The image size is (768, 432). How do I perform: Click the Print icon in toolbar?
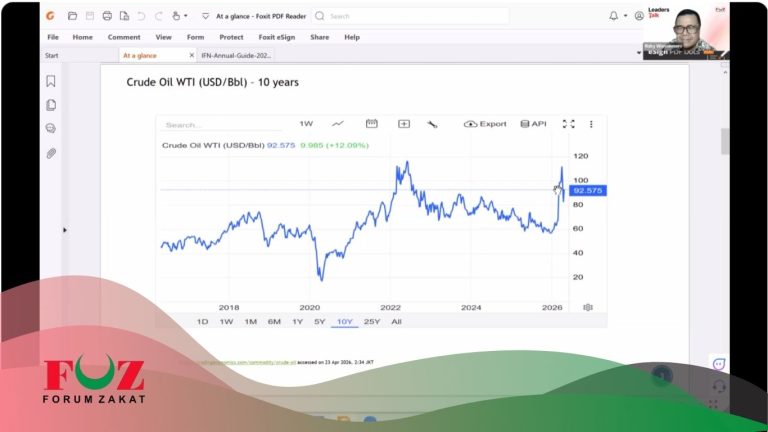(107, 16)
